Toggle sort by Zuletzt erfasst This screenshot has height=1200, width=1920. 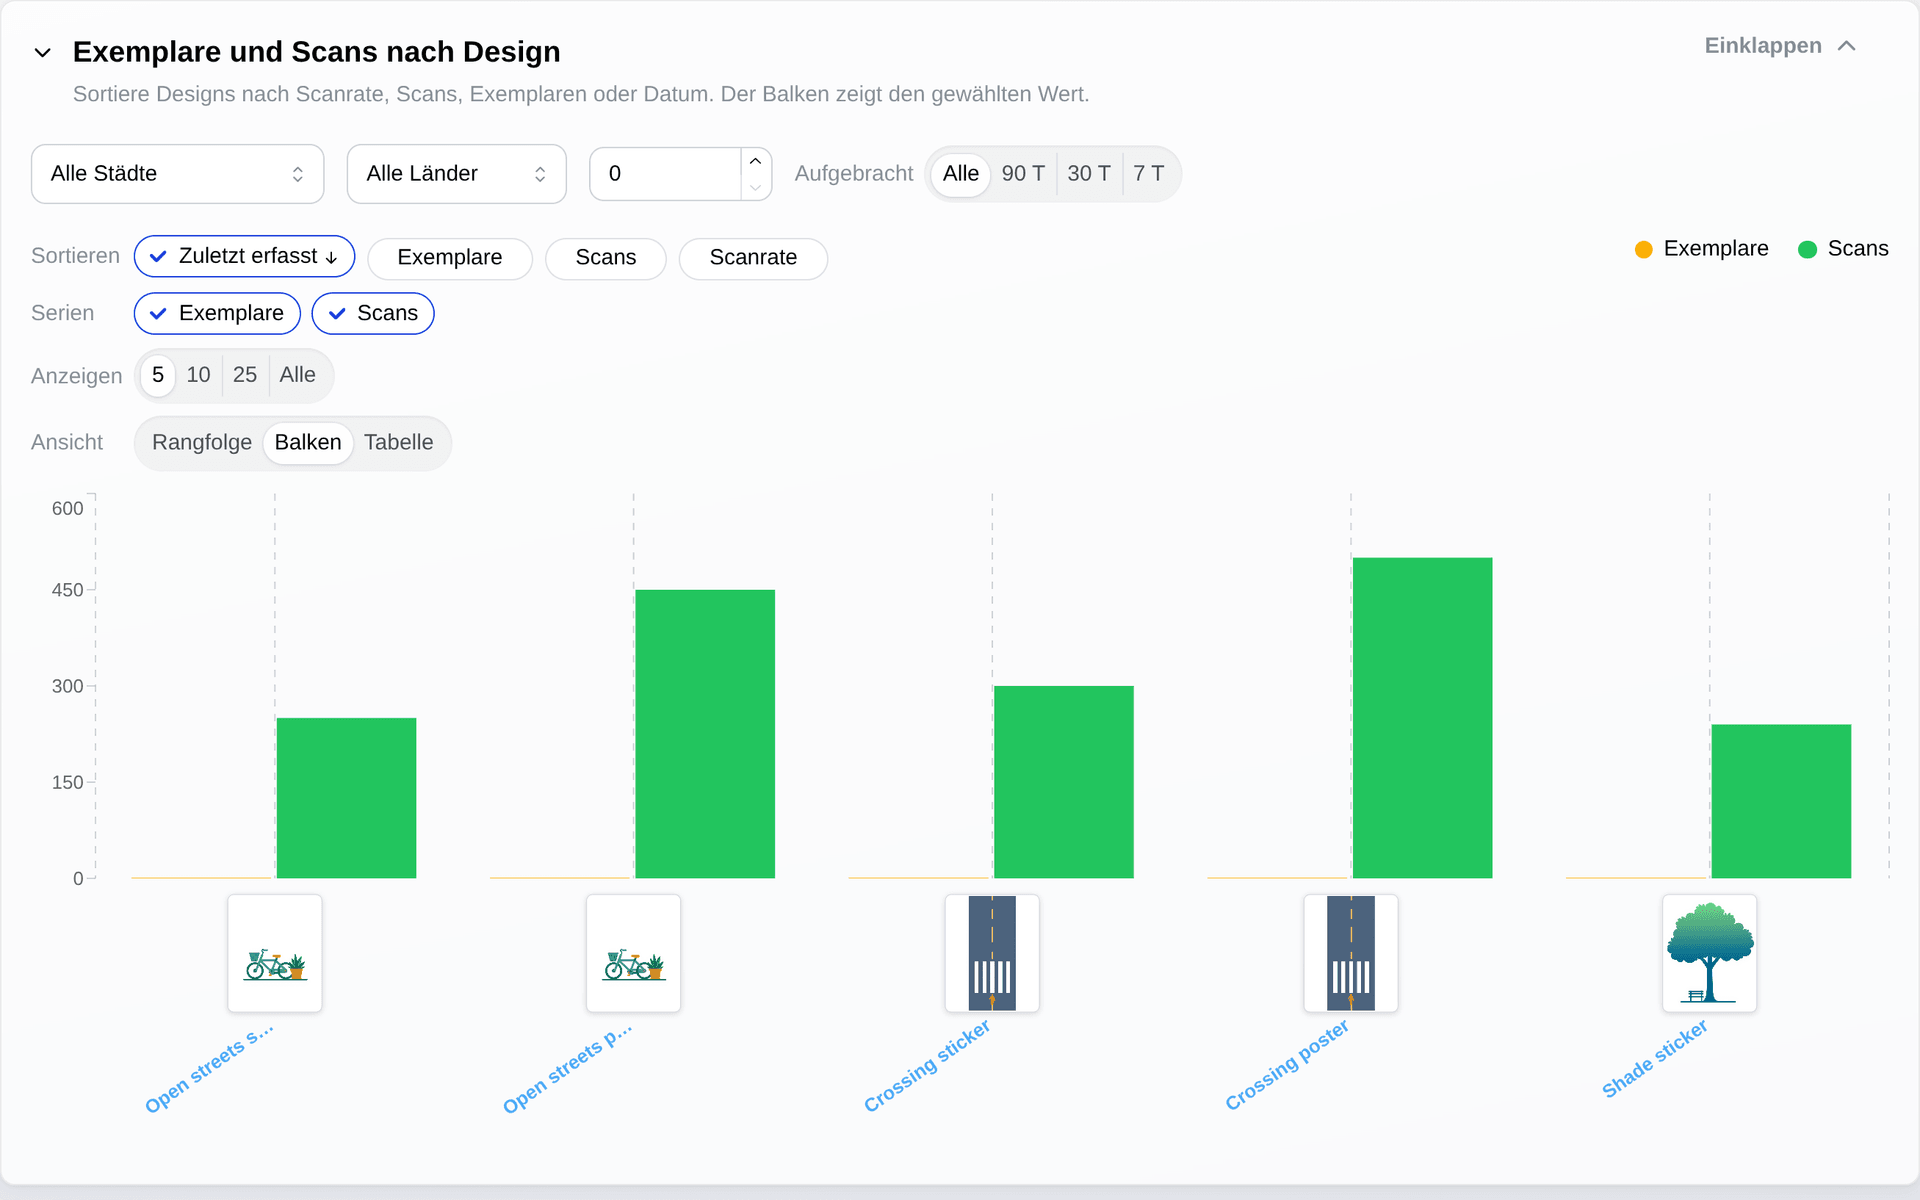(244, 257)
